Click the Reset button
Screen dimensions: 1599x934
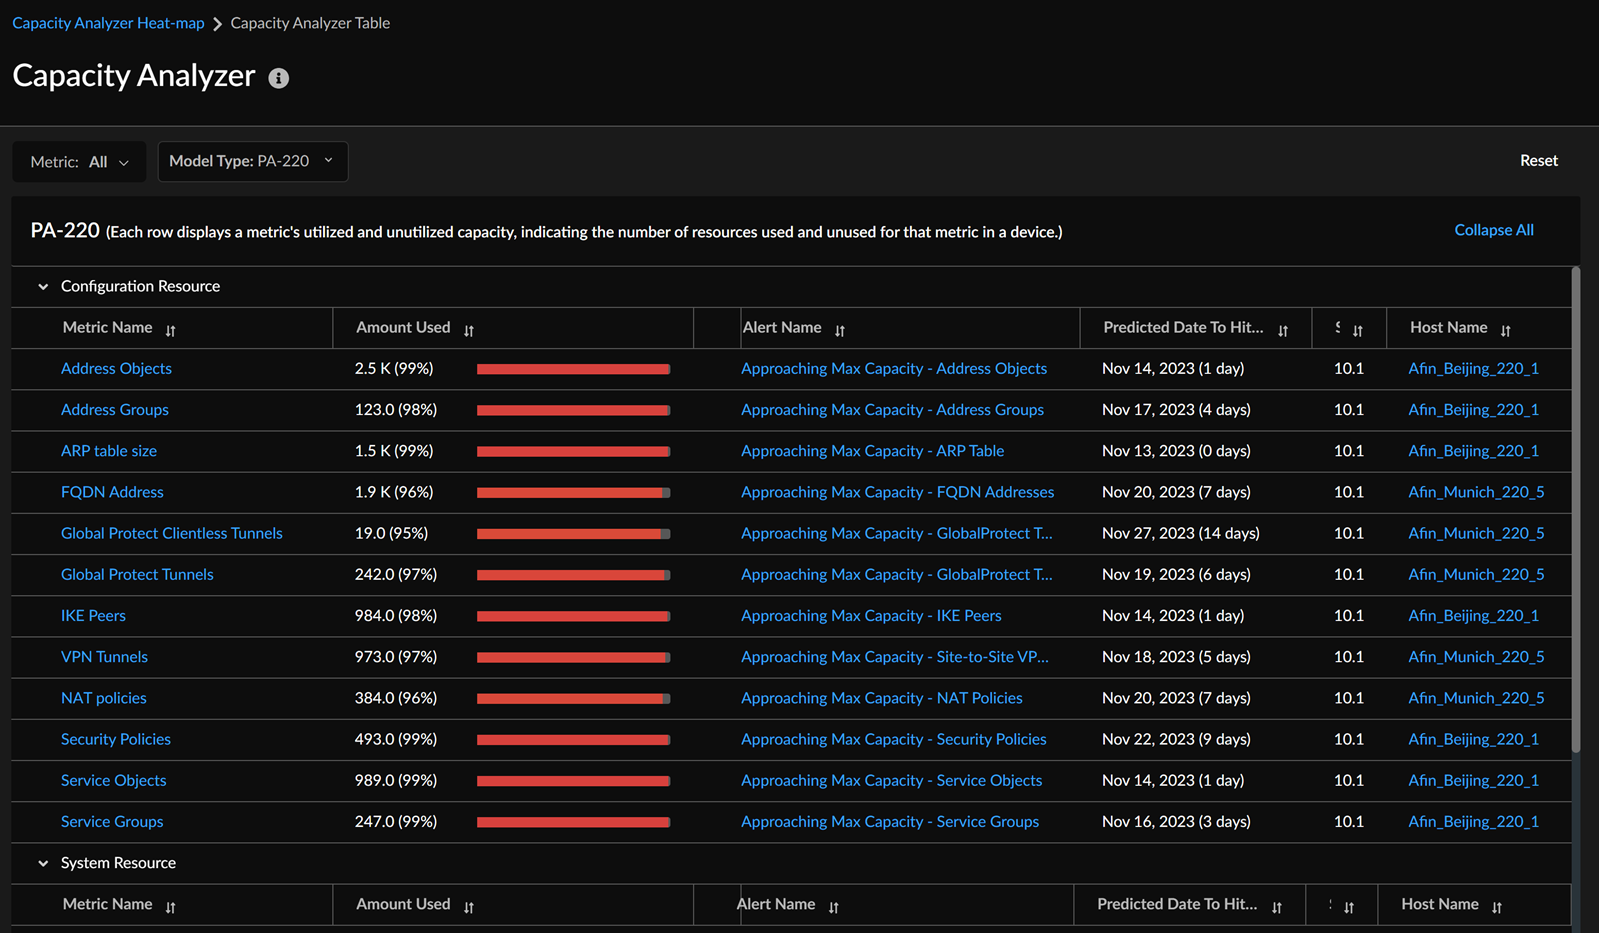(x=1538, y=161)
